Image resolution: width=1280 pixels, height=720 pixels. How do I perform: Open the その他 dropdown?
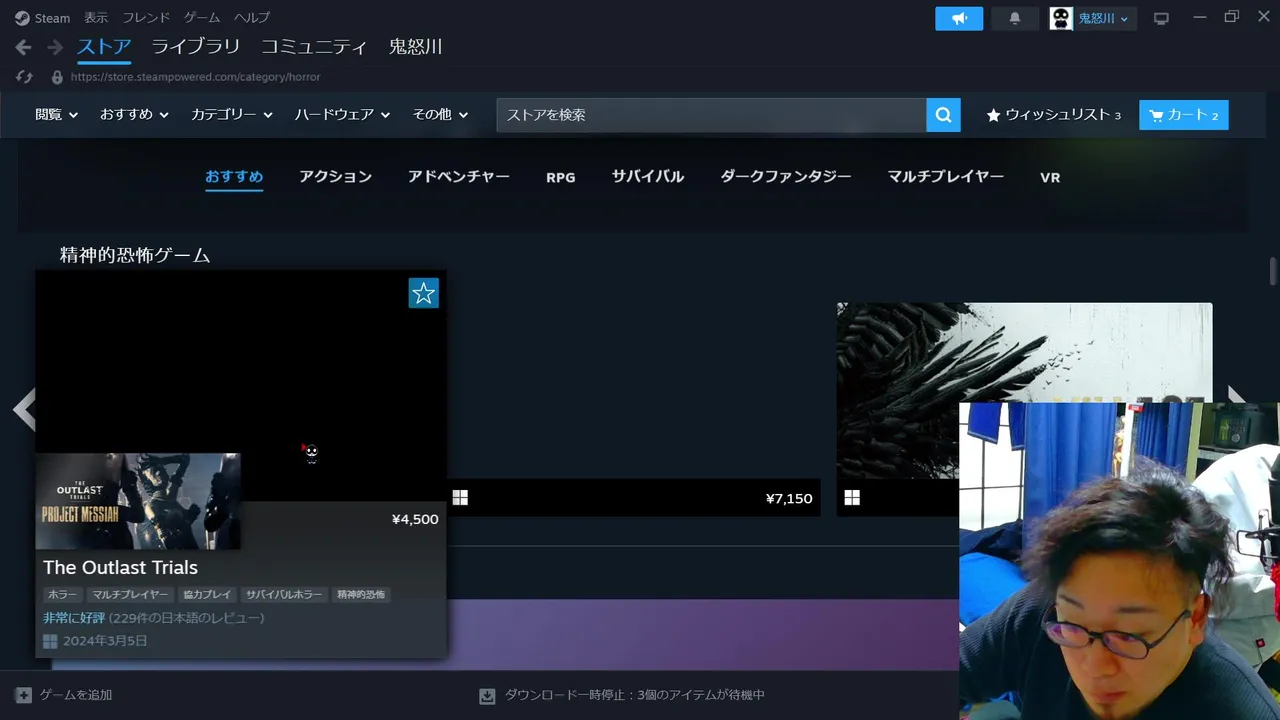point(440,115)
